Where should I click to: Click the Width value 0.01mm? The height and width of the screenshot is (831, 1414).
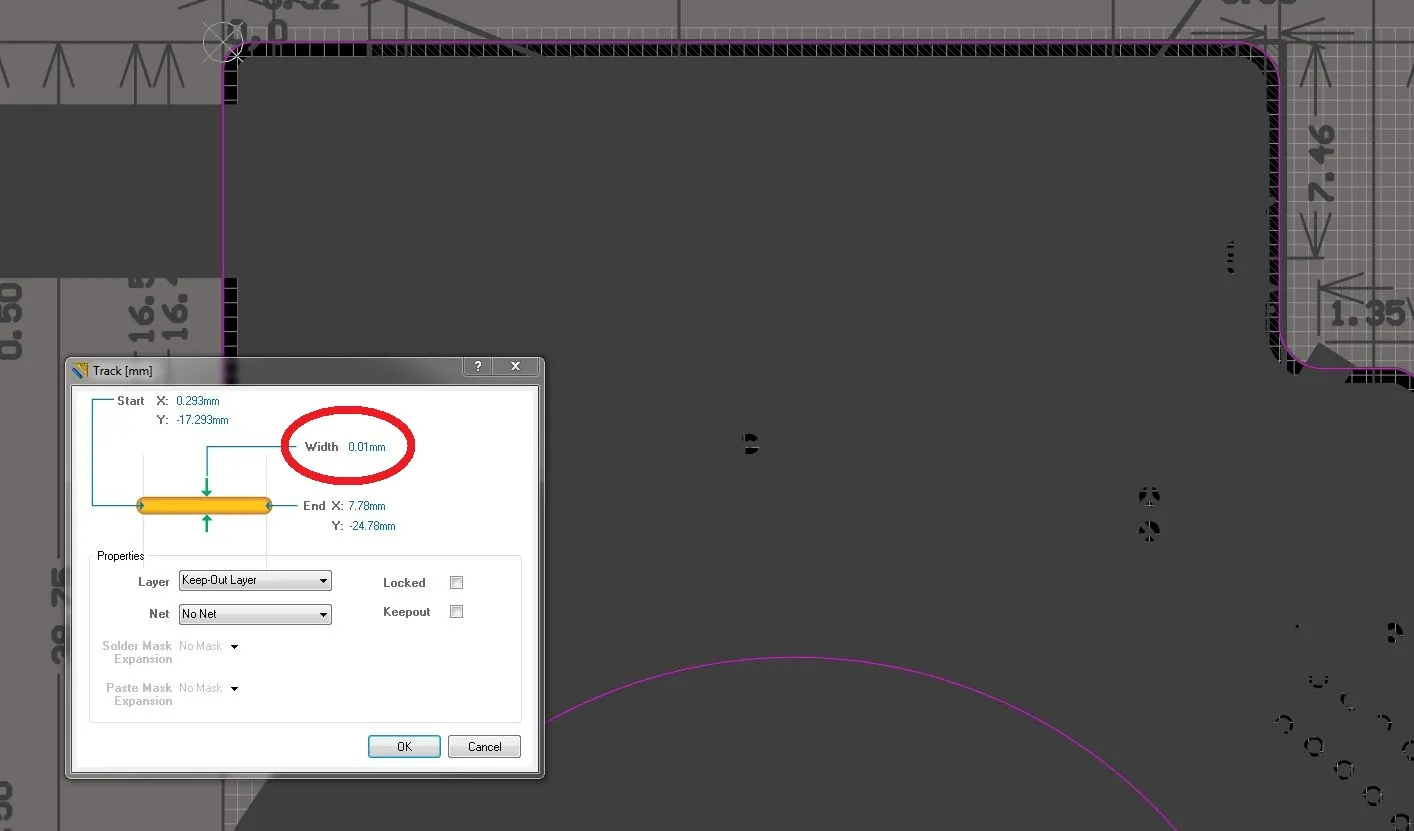[x=366, y=447]
